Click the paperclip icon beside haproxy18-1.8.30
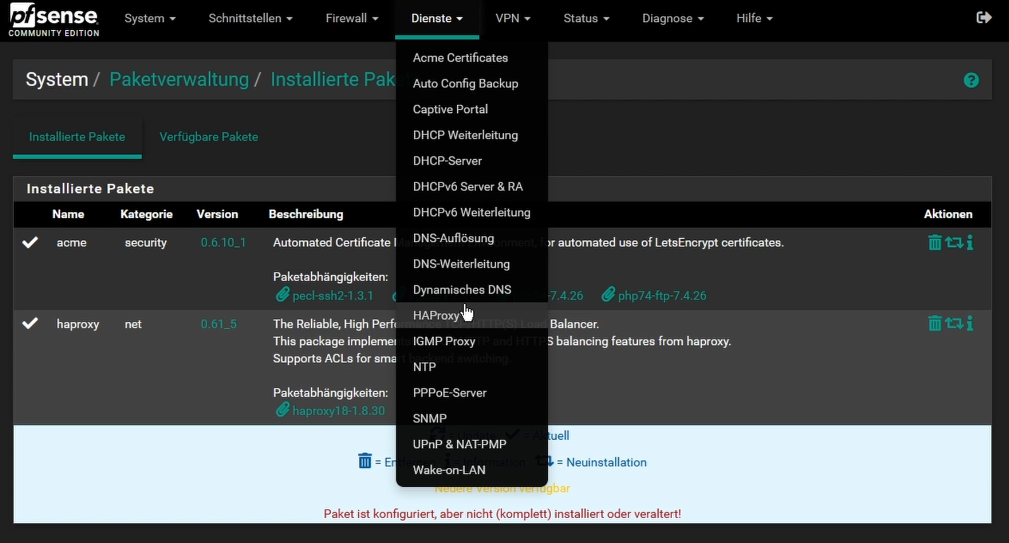Viewport: 1009px width, 543px height. (x=282, y=410)
